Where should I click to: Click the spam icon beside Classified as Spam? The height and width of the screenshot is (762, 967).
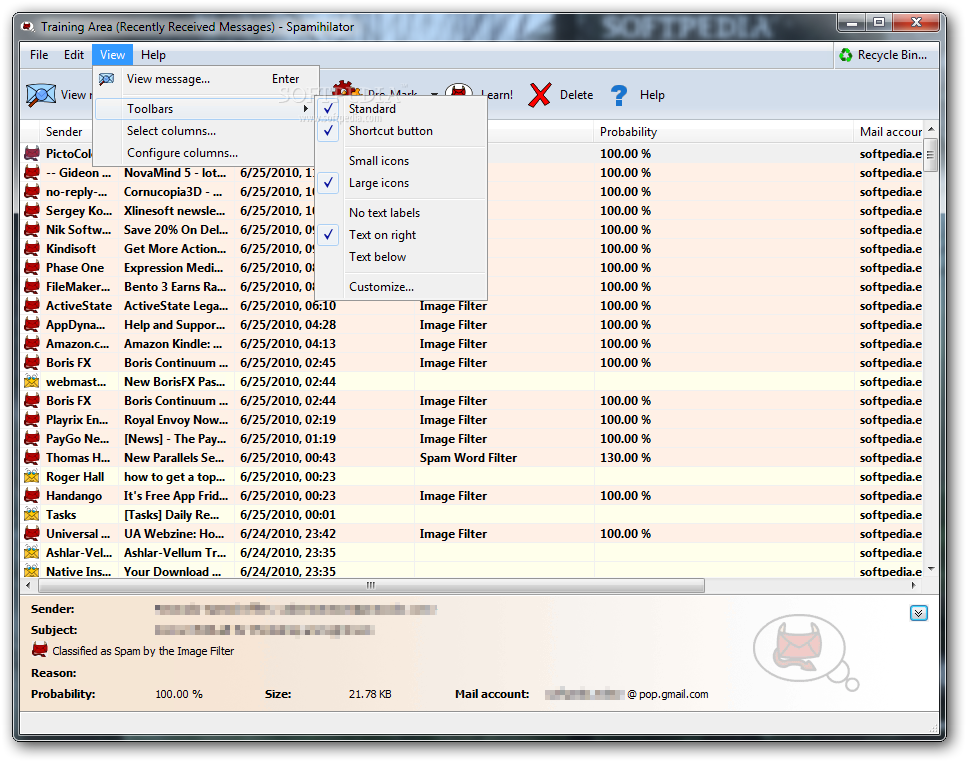coord(39,650)
